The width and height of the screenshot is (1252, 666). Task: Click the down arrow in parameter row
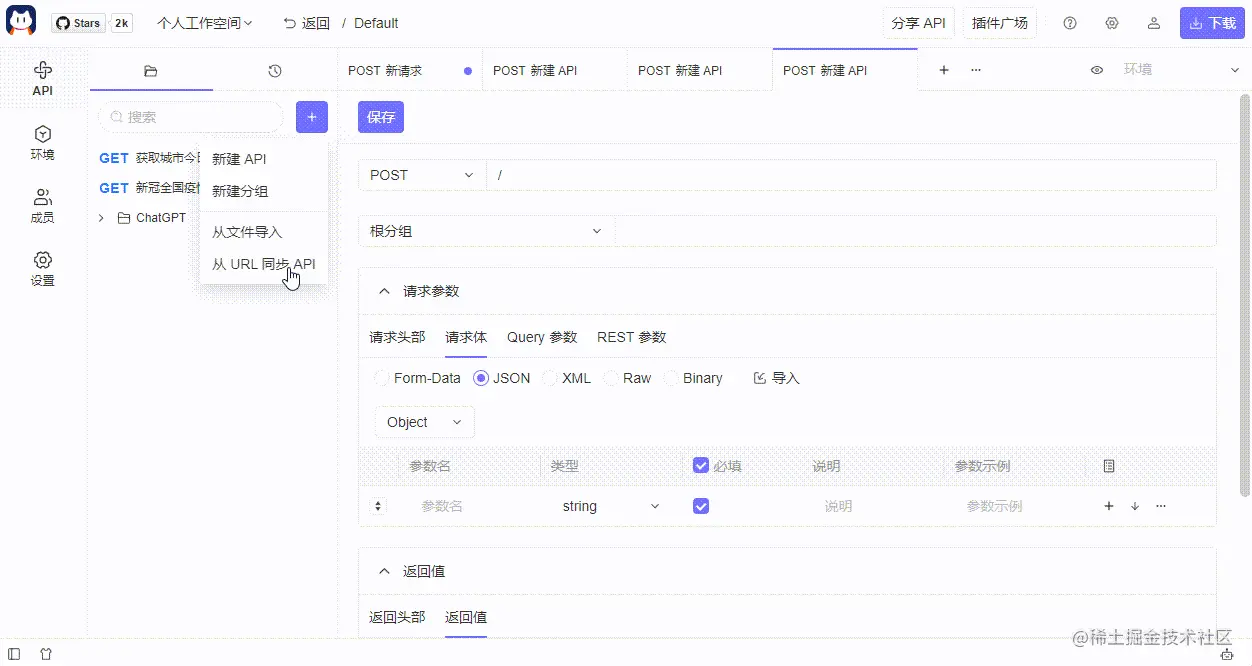[1134, 506]
